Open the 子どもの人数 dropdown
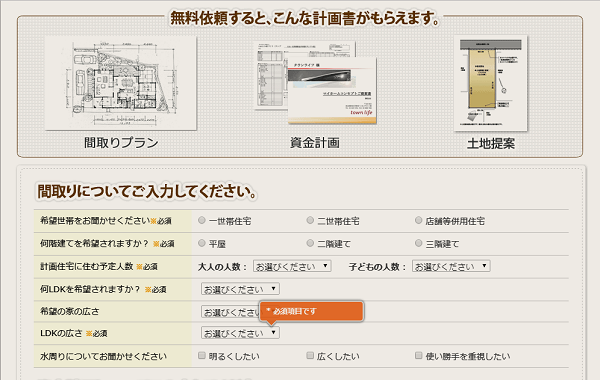The image size is (600, 380). tap(451, 266)
